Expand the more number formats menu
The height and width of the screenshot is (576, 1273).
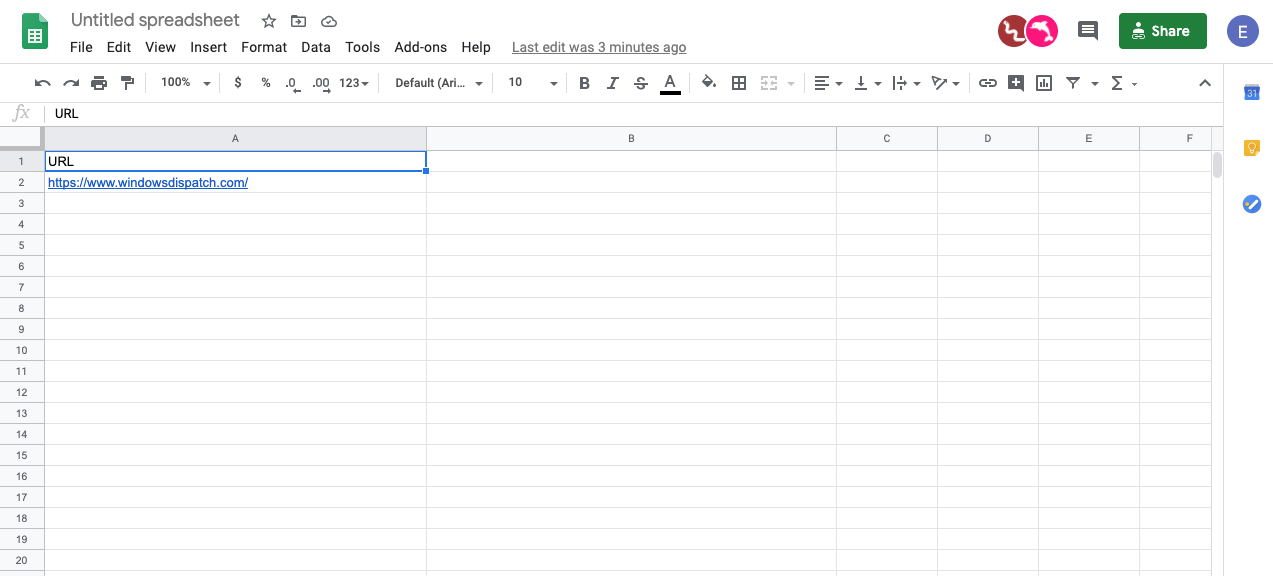pos(352,83)
